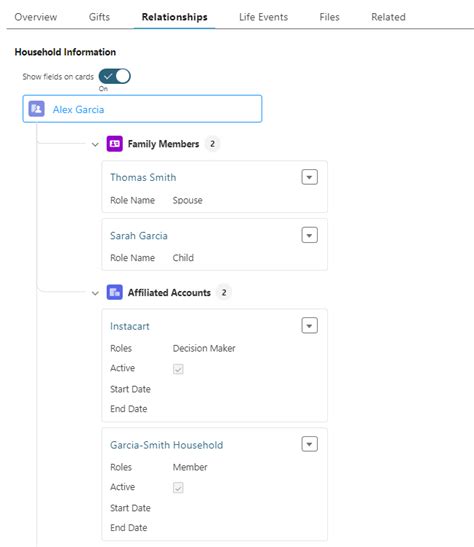The width and height of the screenshot is (474, 547).
Task: Click the Active checkbox under Instacart
Action: click(178, 369)
